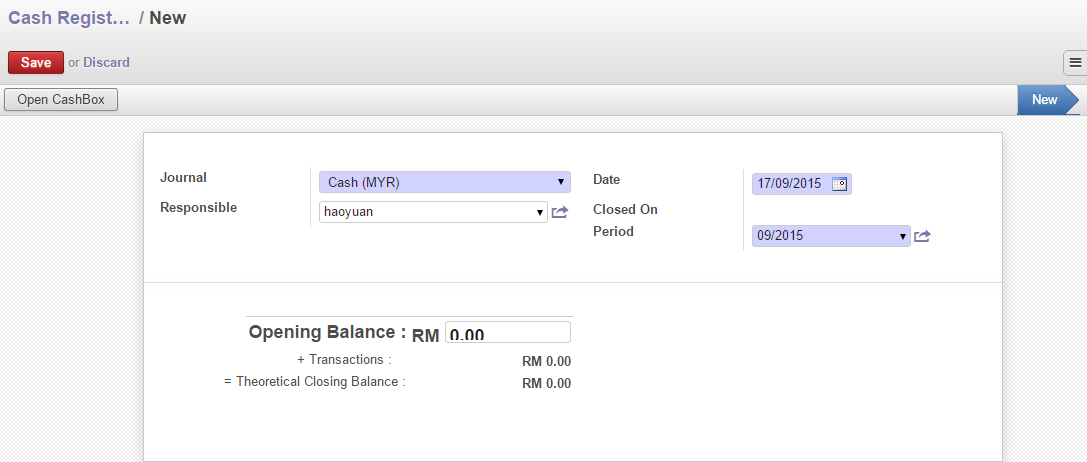Image resolution: width=1087 pixels, height=462 pixels.
Task: Click the Period label
Action: [x=614, y=232]
